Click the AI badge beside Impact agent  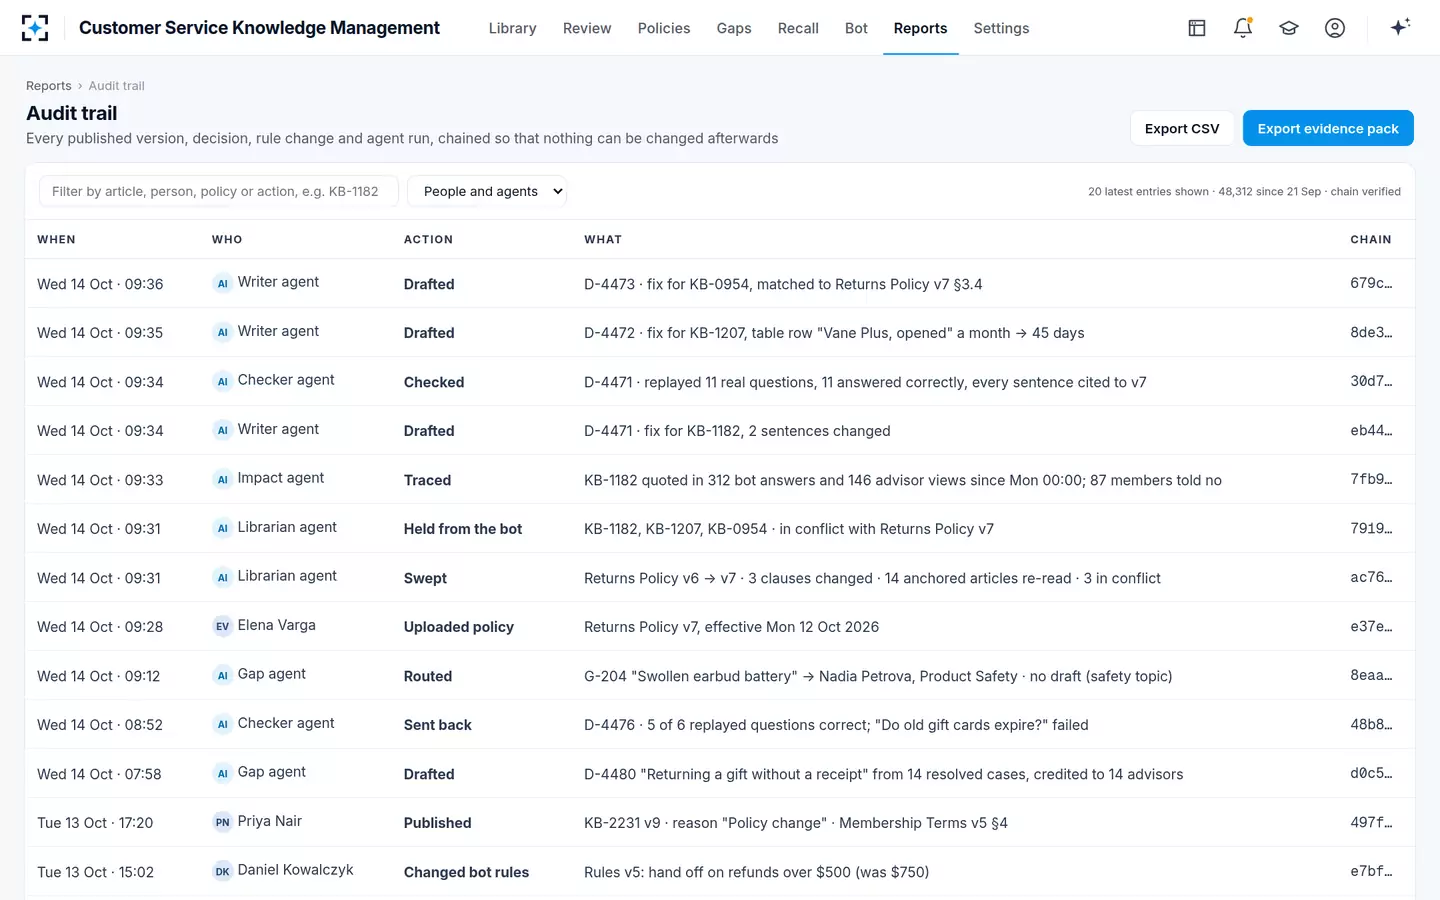point(222,479)
